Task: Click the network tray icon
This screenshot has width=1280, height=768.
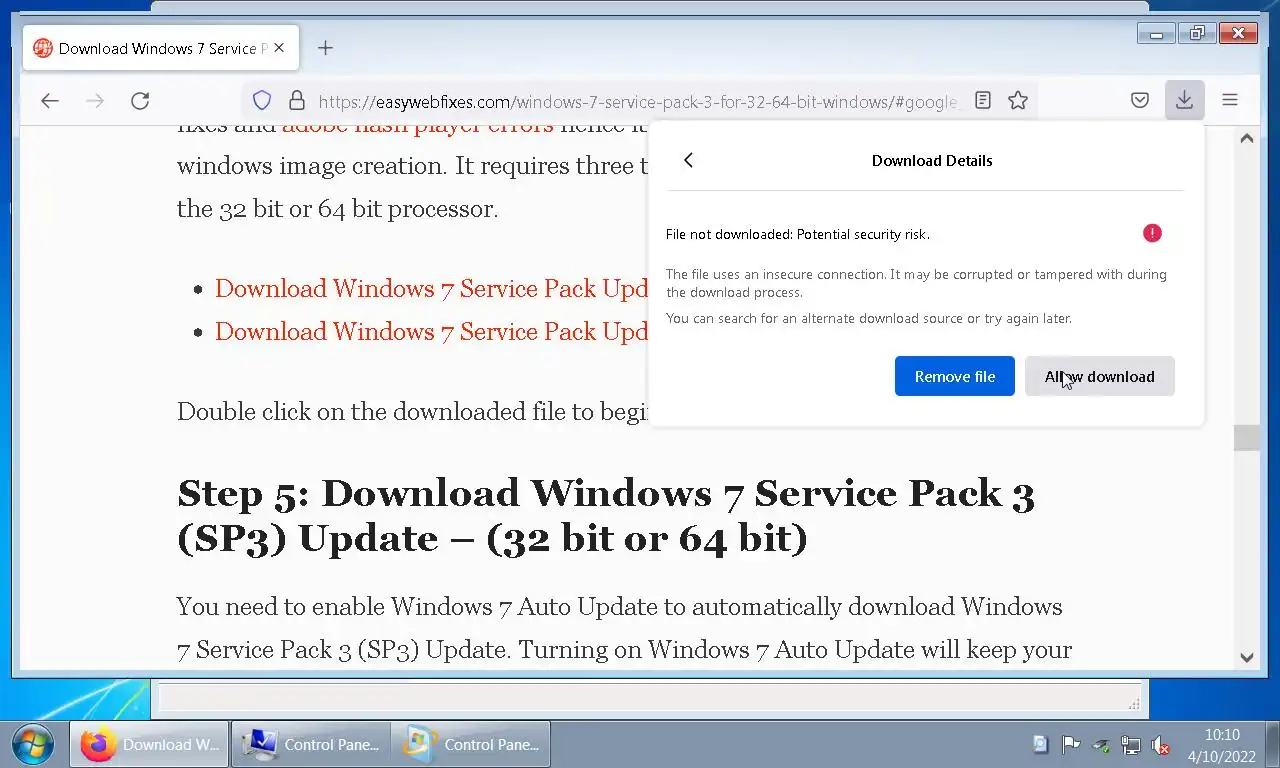Action: (1131, 745)
